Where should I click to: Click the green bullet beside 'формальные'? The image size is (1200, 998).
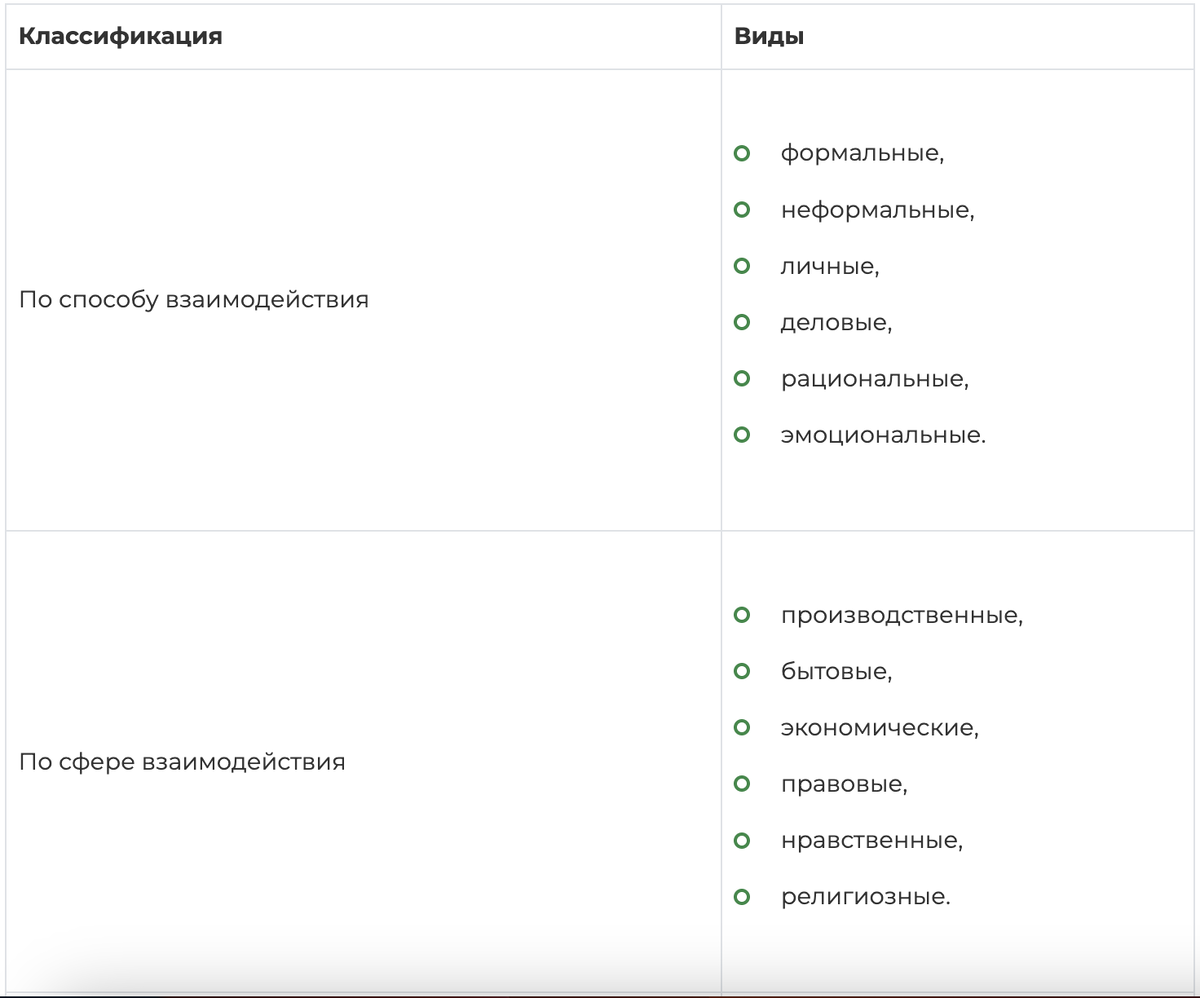click(741, 154)
